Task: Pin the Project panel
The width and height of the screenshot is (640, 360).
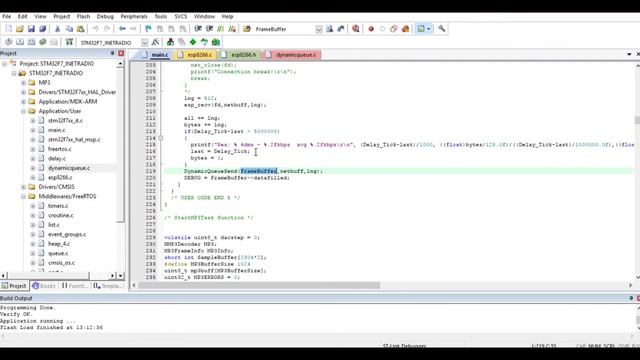Action: click(x=112, y=53)
